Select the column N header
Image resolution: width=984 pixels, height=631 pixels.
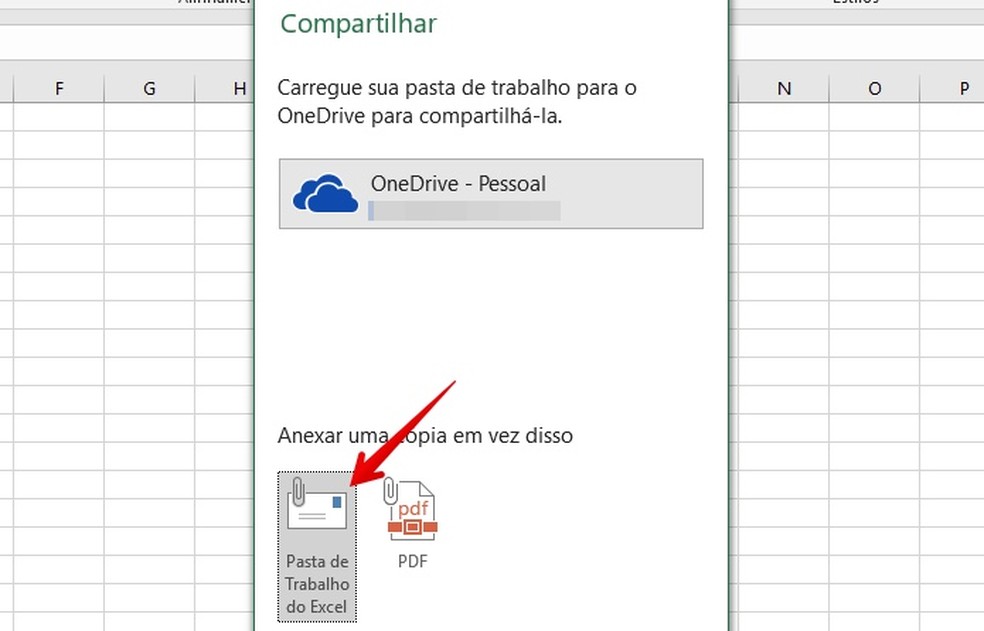784,88
